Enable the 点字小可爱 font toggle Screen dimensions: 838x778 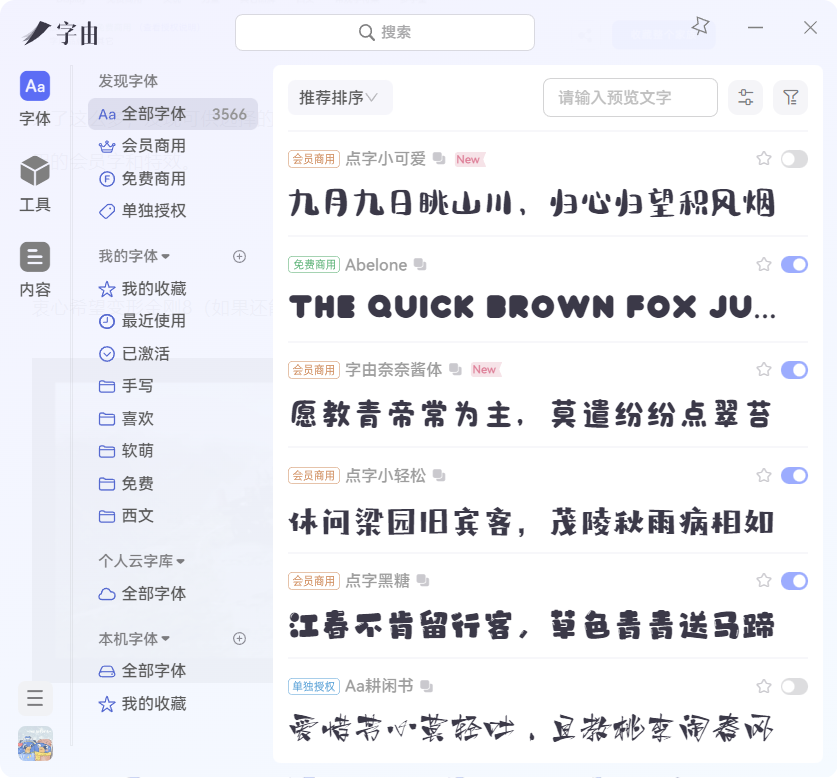coord(794,159)
